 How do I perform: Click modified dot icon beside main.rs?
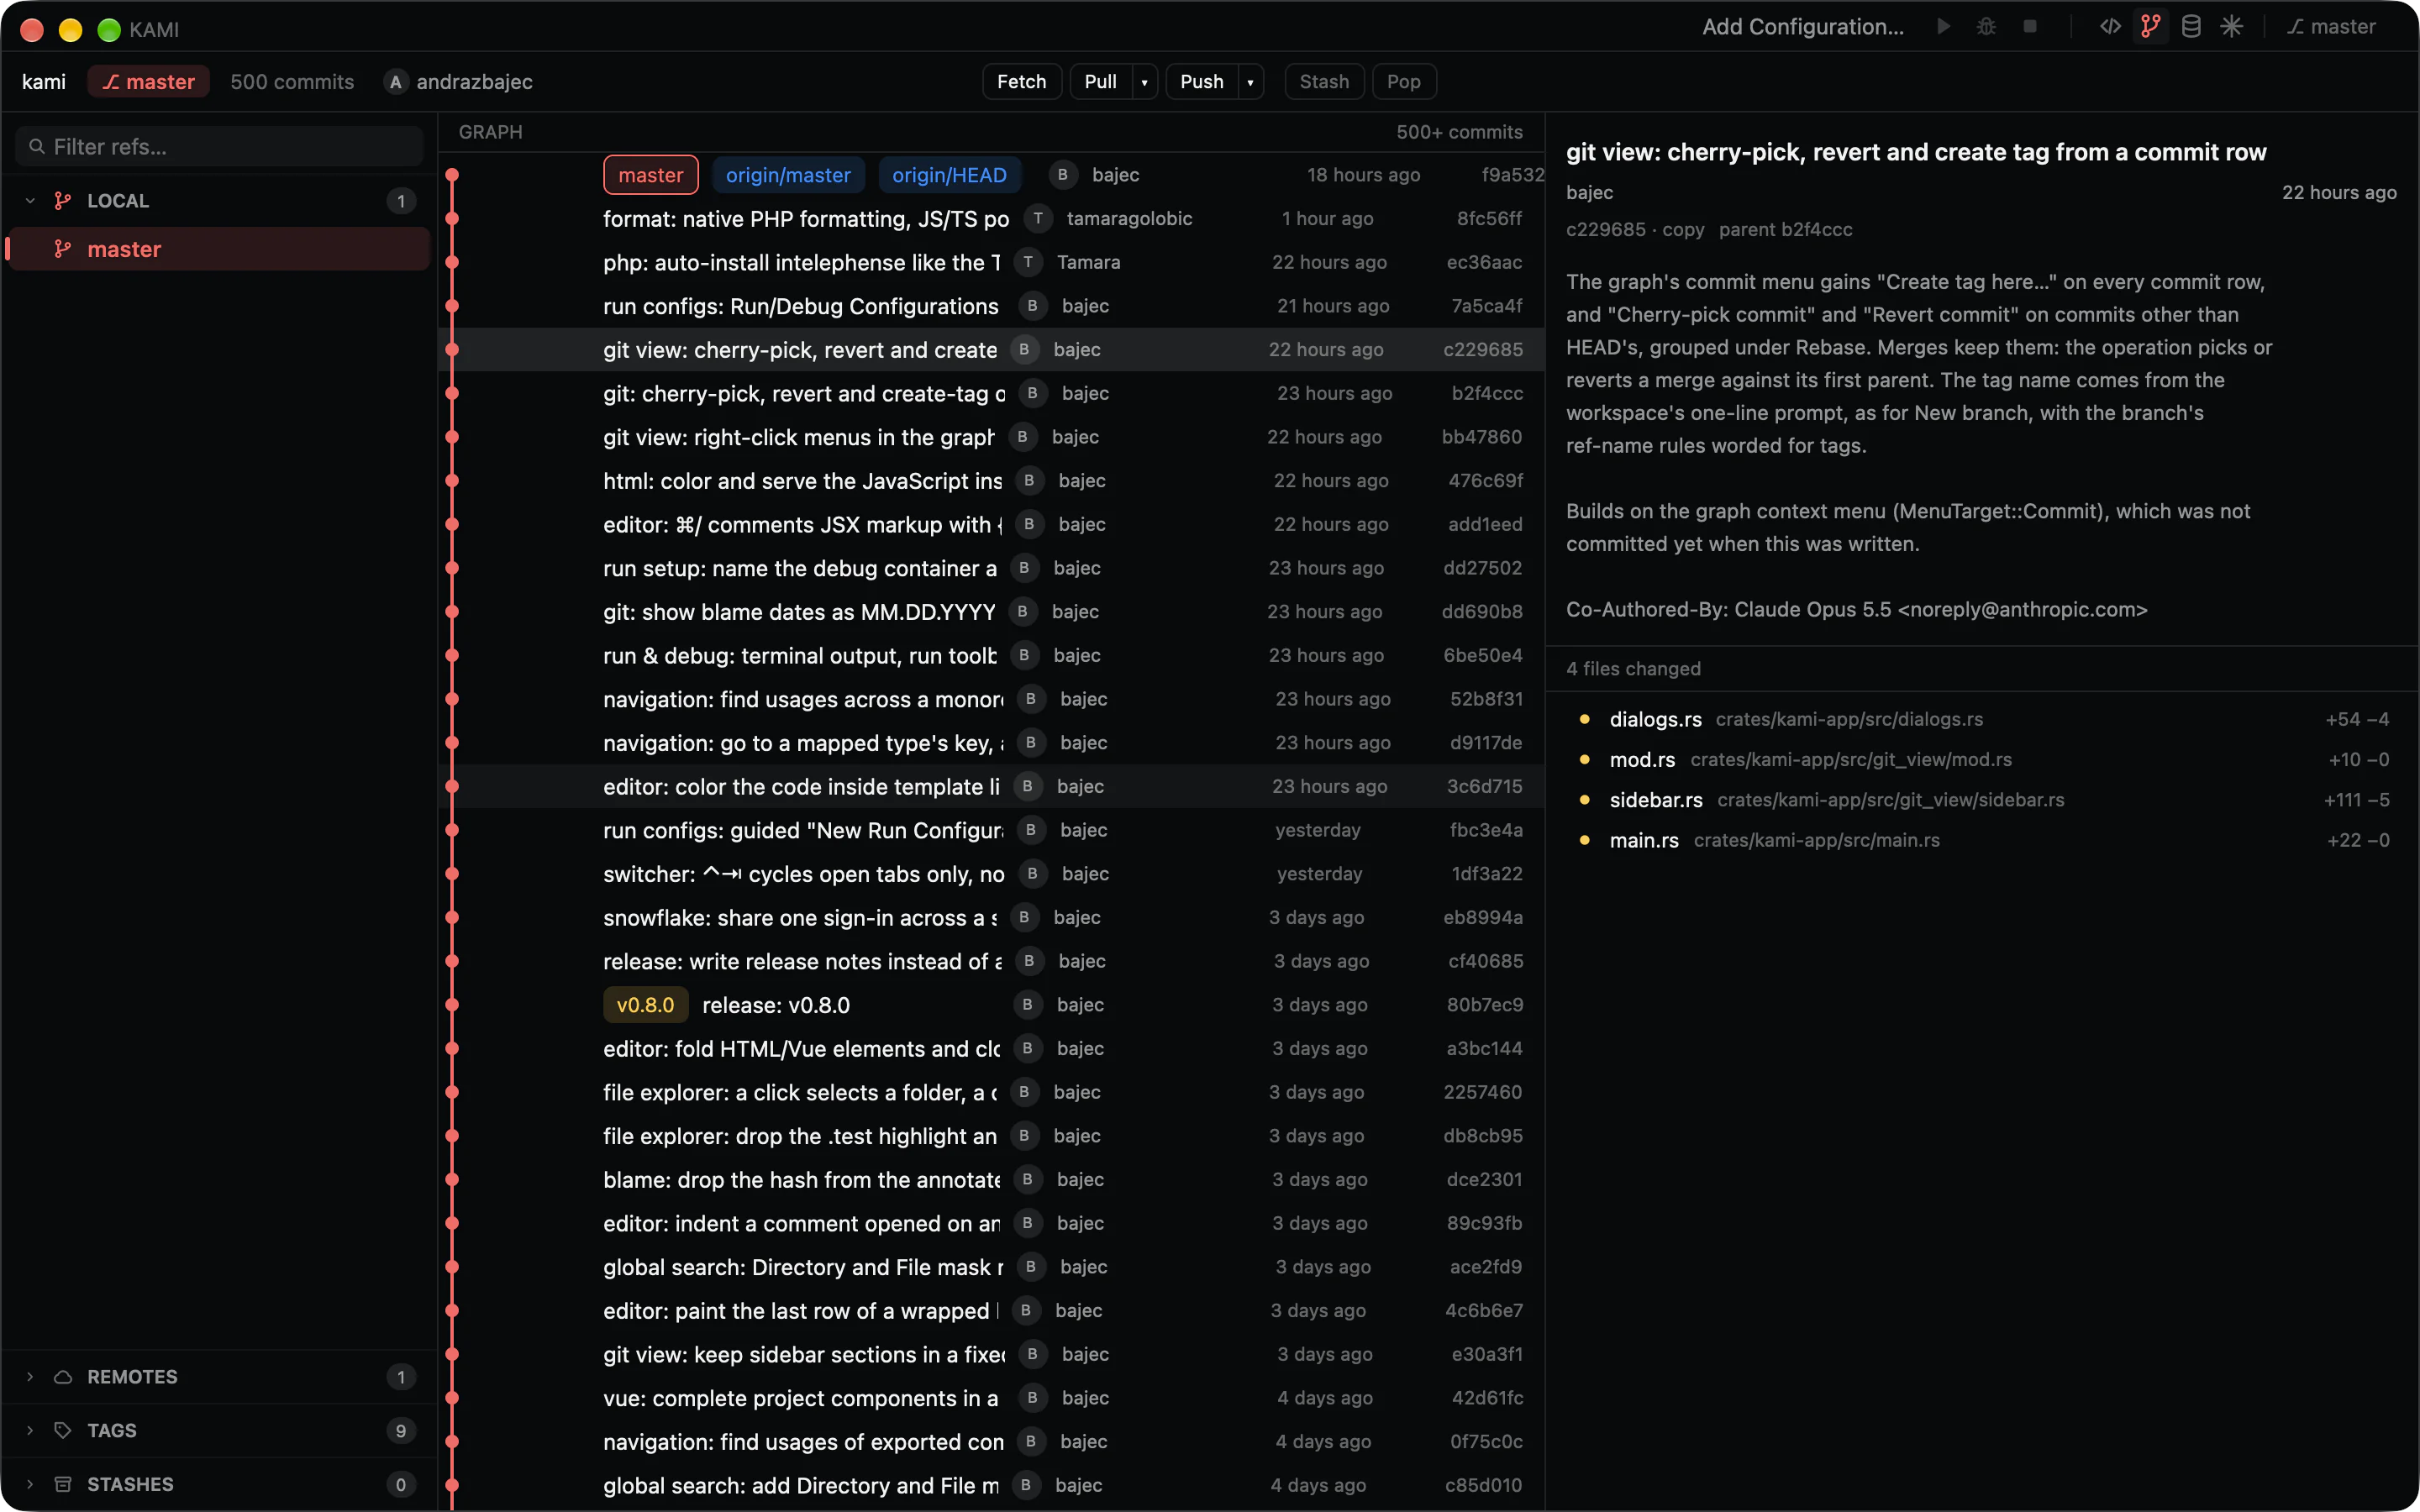[1585, 840]
